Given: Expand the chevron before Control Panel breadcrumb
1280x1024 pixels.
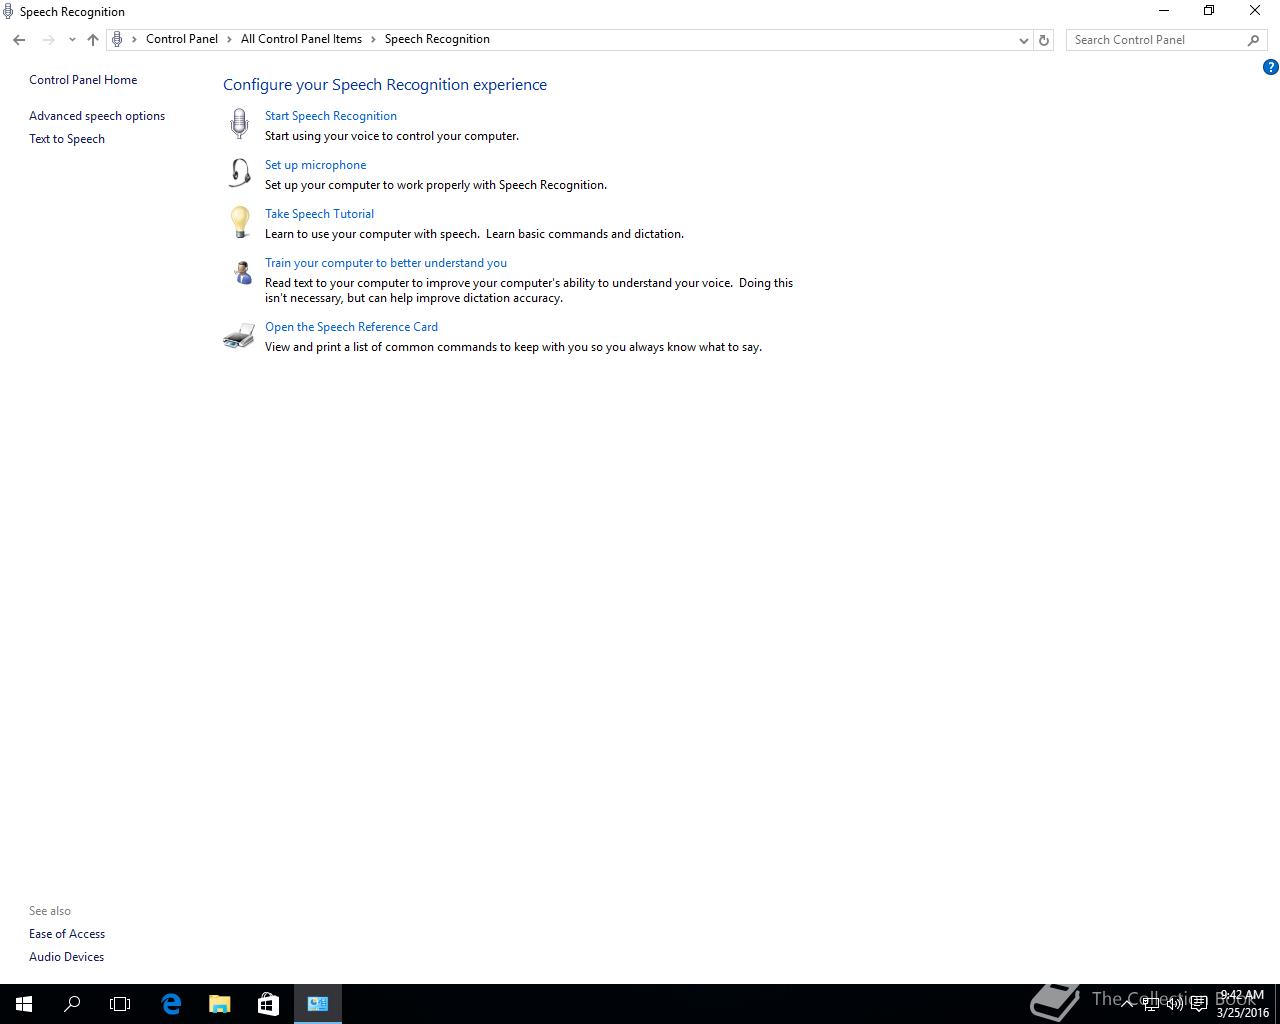Looking at the screenshot, I should [x=135, y=40].
